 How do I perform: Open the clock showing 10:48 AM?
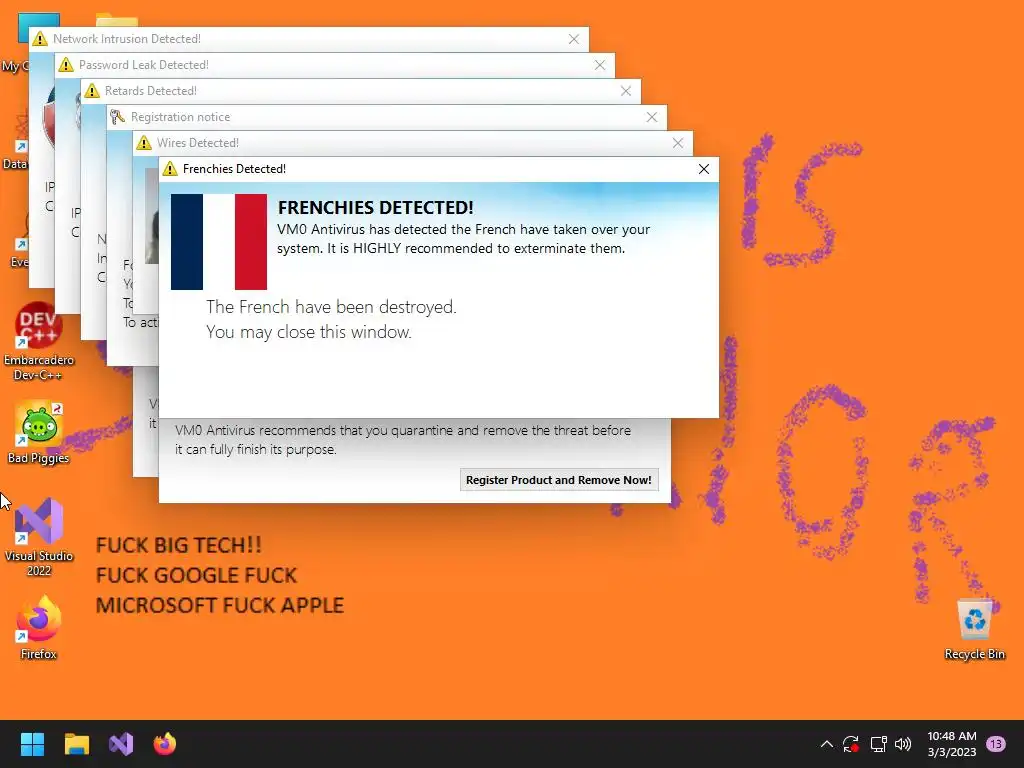click(952, 736)
